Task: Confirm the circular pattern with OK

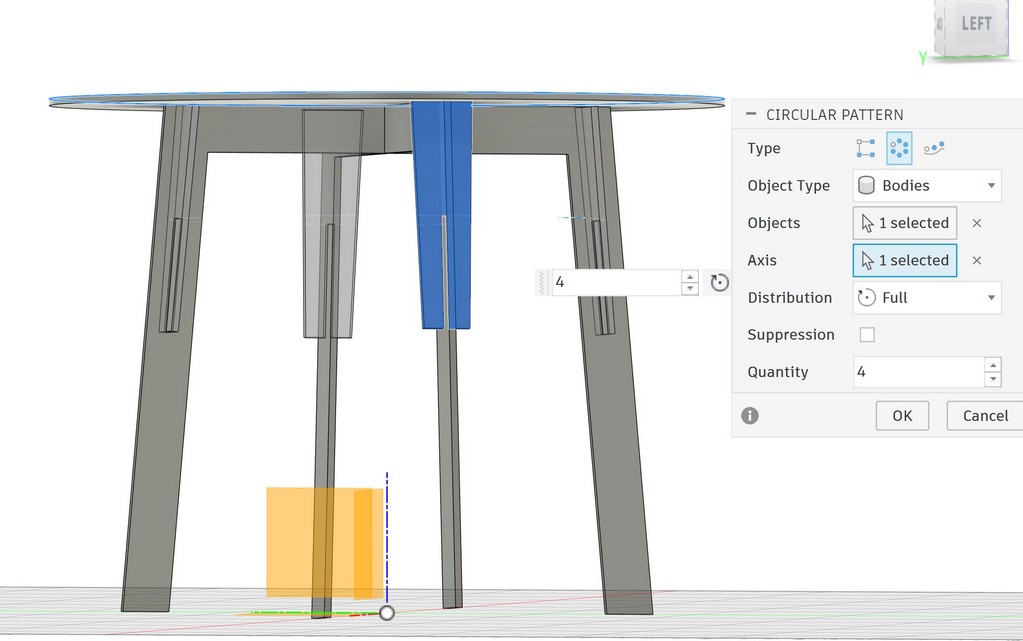Action: click(x=902, y=416)
